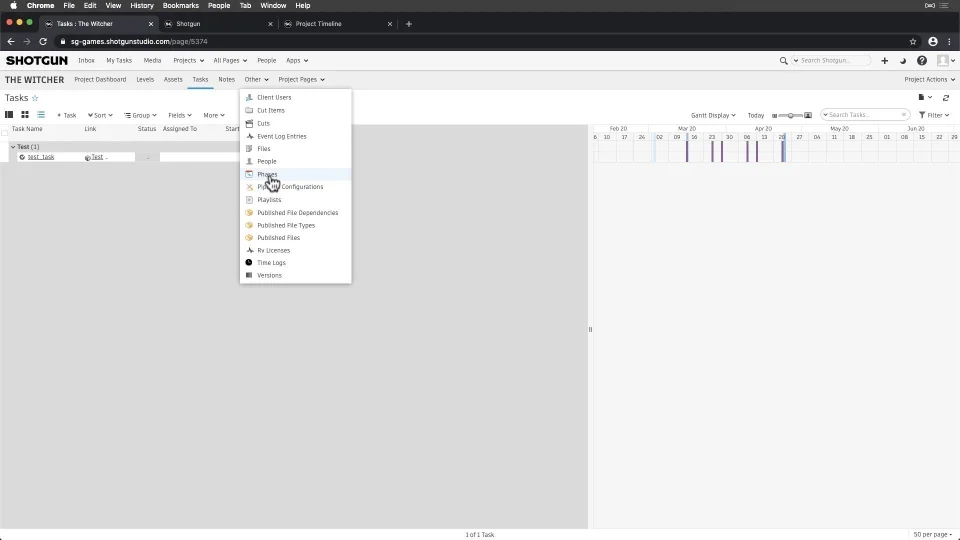This screenshot has width=960, height=540.
Task: Click the Gantt zoom-out icon
Action: 774,115
